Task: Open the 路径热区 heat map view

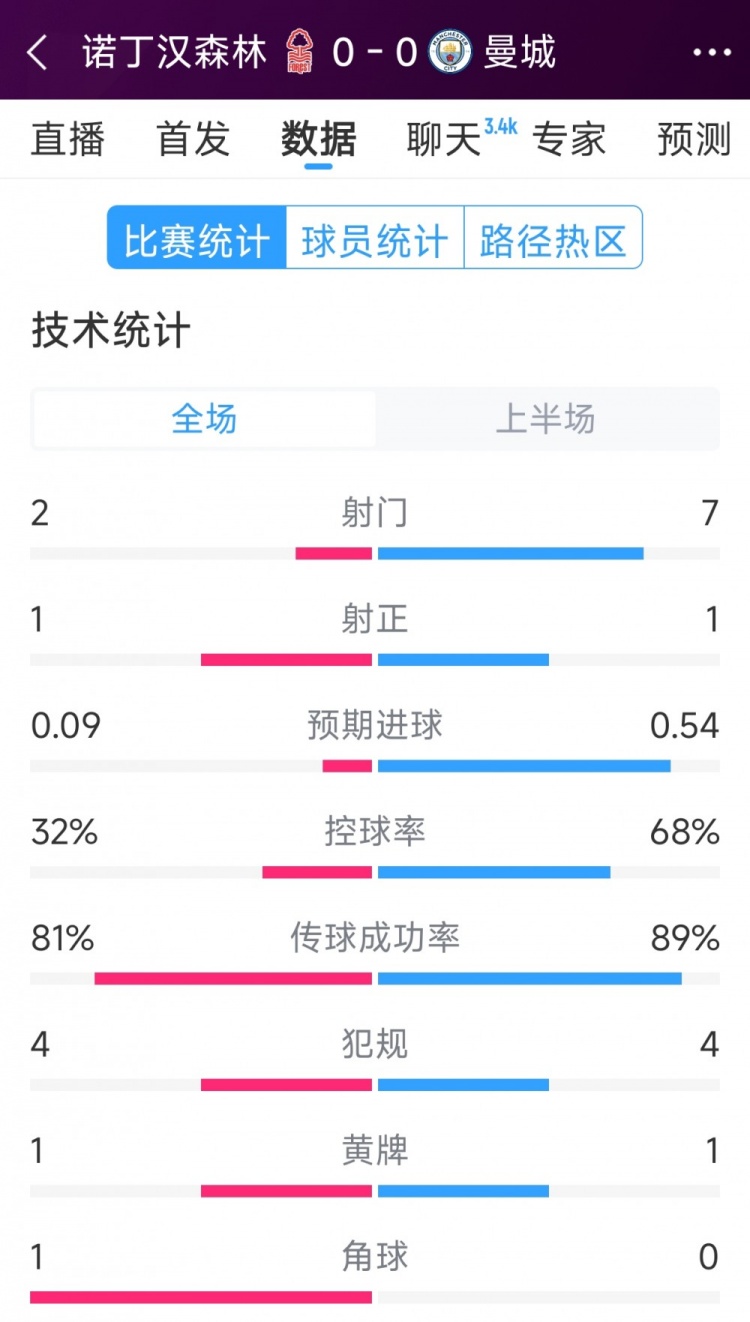Action: [x=553, y=237]
